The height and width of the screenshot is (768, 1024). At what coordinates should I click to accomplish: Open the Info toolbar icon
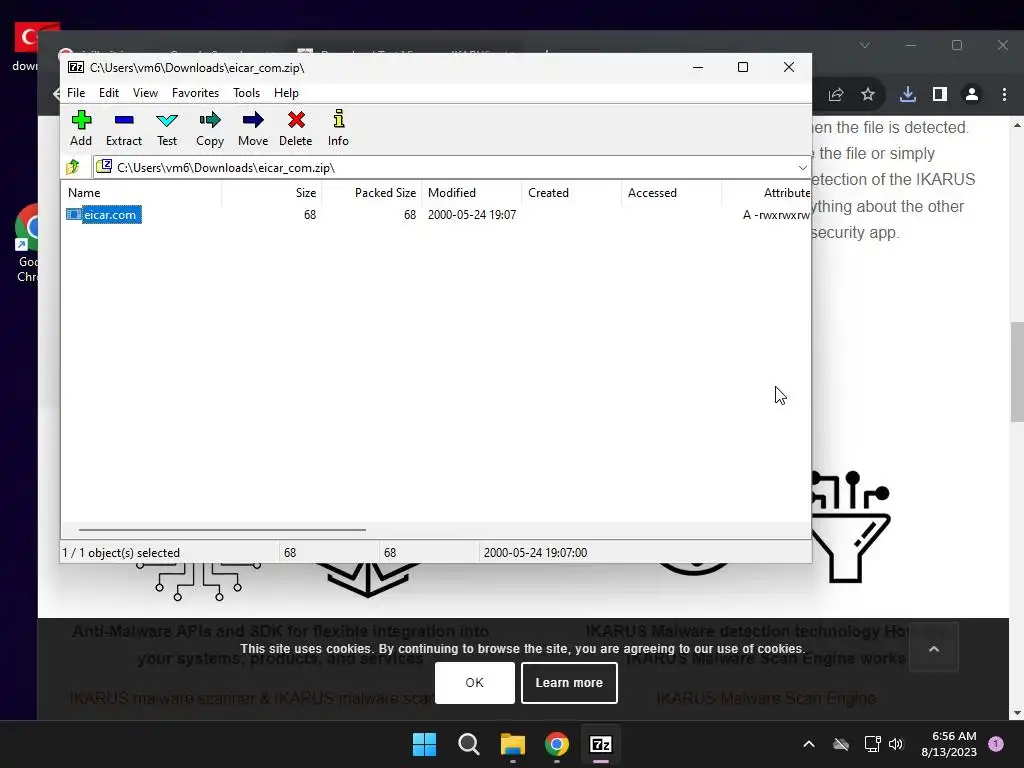pyautogui.click(x=338, y=128)
